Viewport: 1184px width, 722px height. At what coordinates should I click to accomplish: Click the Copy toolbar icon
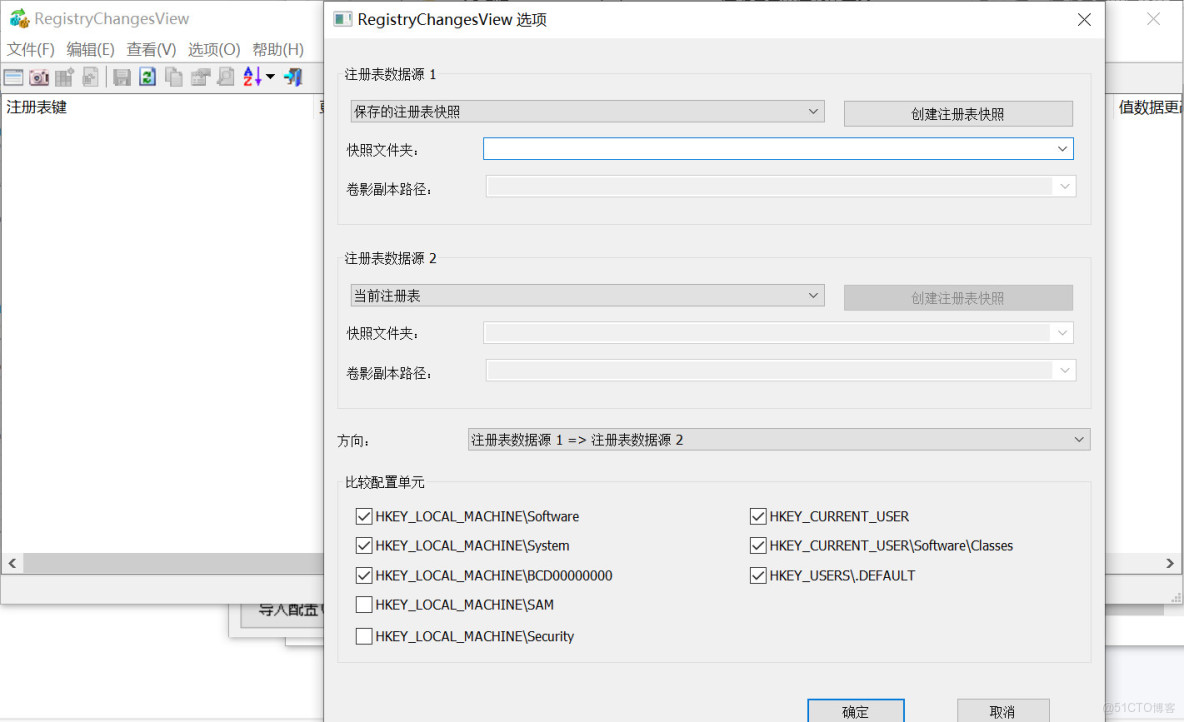pyautogui.click(x=171, y=77)
